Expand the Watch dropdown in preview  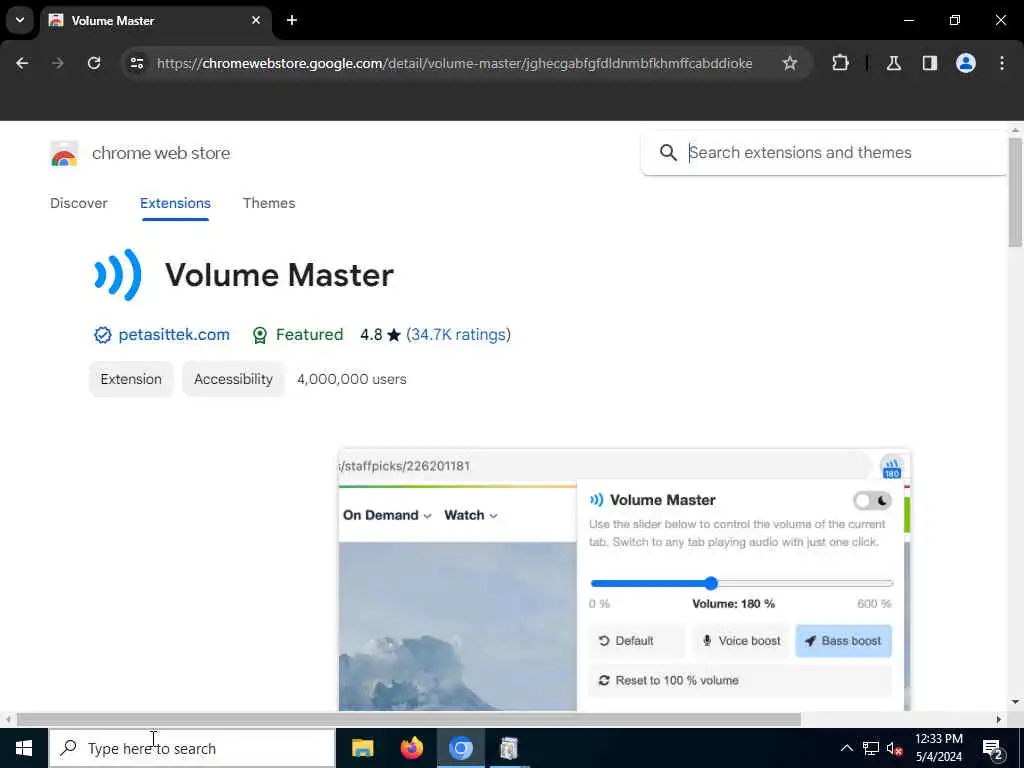coord(471,515)
